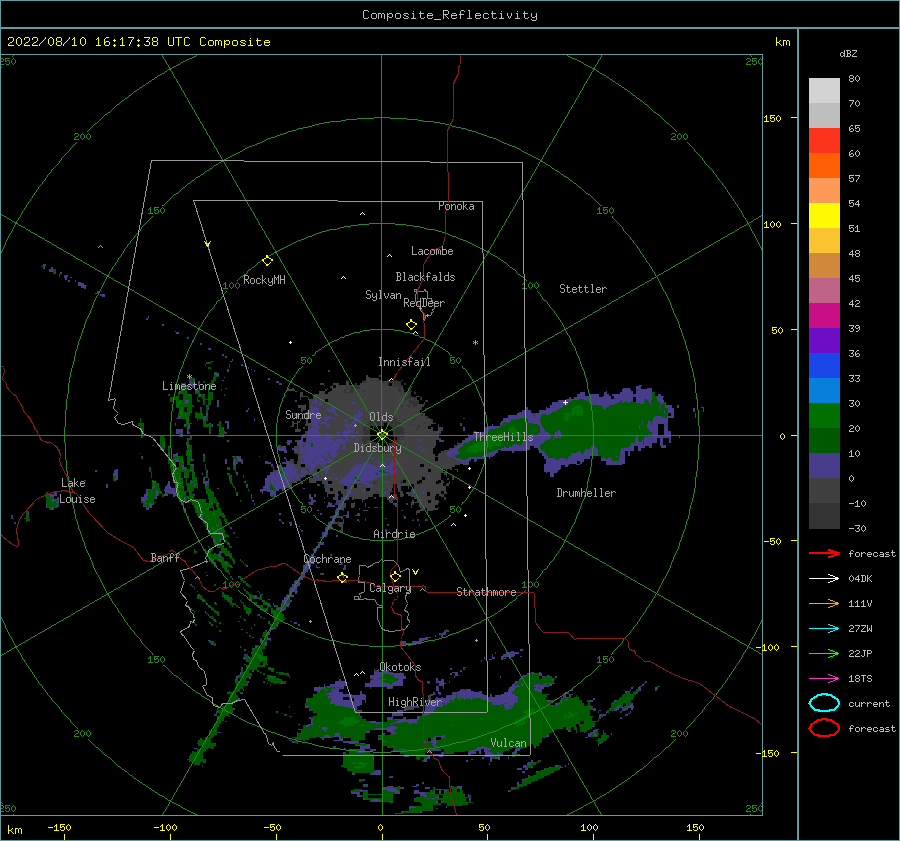Click the Calgary city label
This screenshot has width=900, height=841.
tap(390, 588)
